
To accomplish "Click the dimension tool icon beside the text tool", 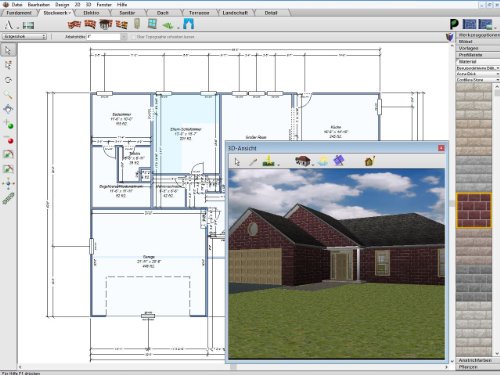I will coord(28,25).
